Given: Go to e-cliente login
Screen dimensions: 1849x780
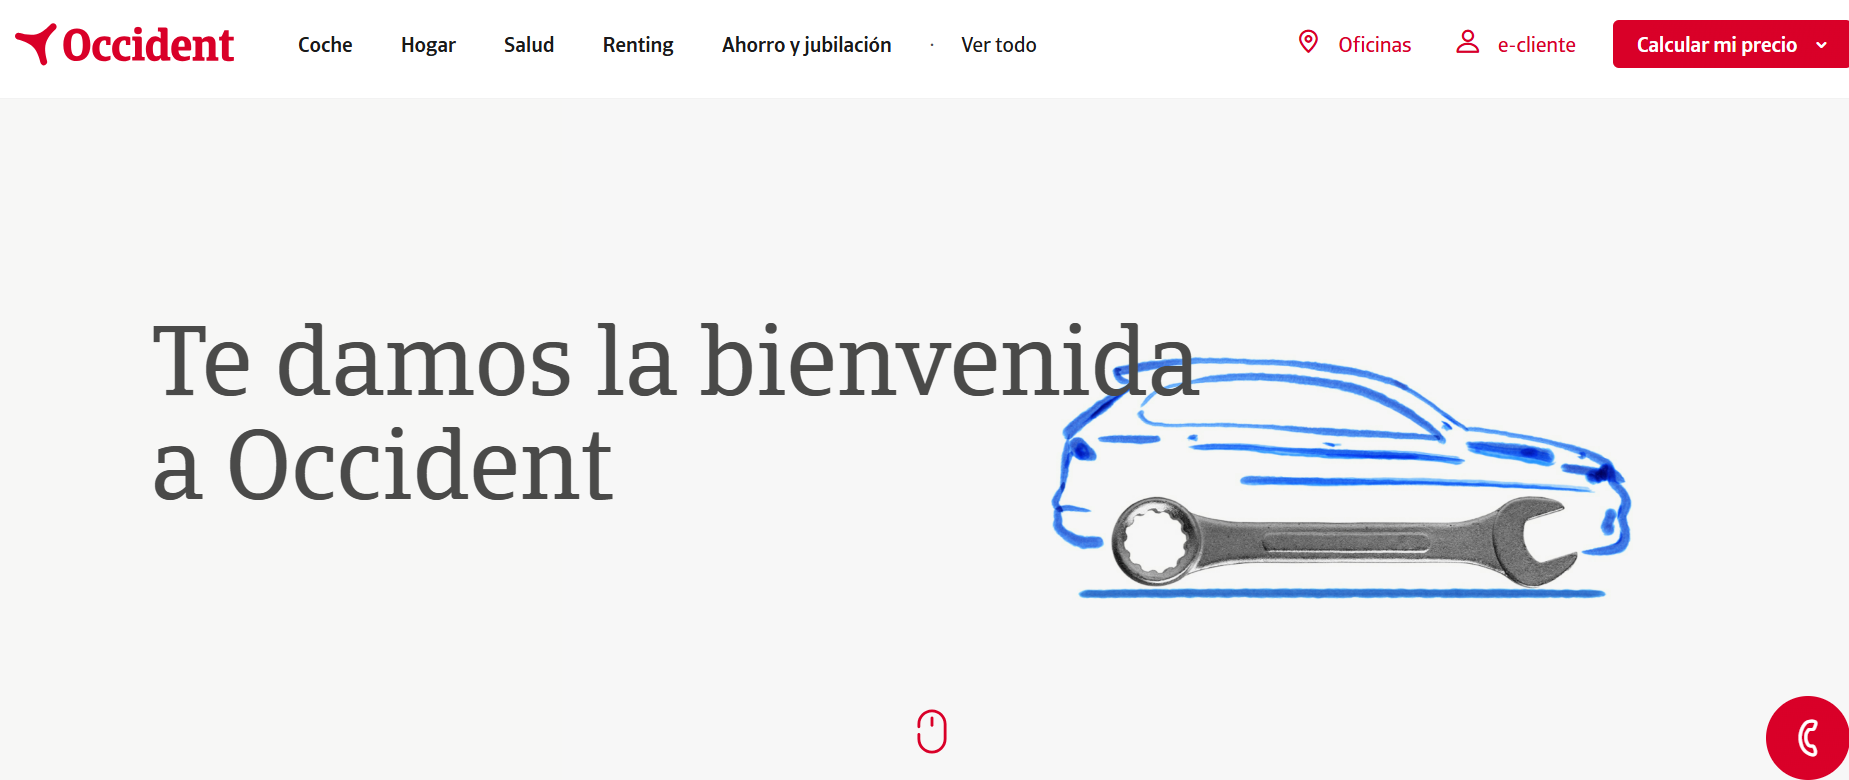Looking at the screenshot, I should (1536, 45).
